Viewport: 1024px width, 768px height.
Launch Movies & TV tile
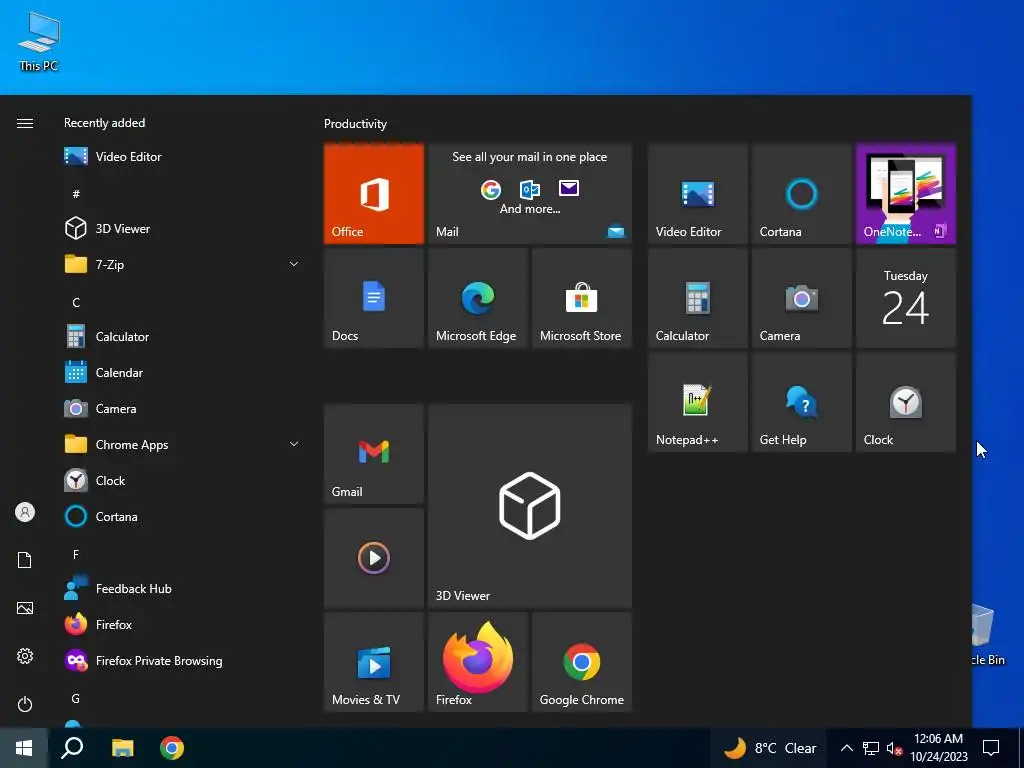(x=374, y=662)
